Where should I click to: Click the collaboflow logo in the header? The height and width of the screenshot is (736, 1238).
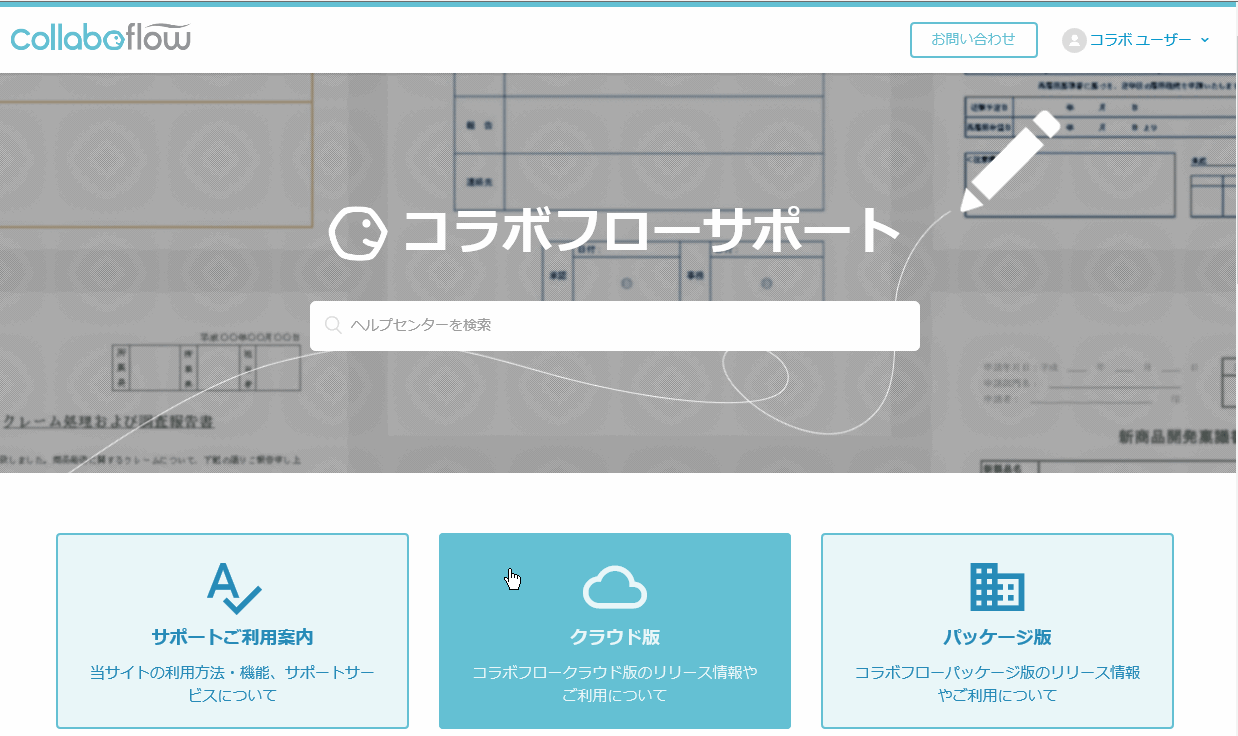pyautogui.click(x=100, y=38)
